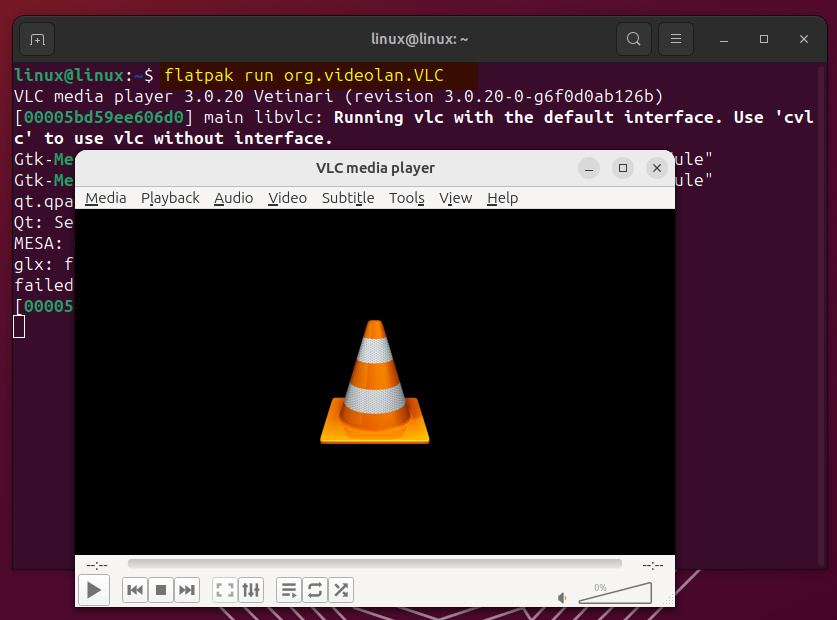The image size is (837, 620).
Task: Start playback with the VLC Play button
Action: pyautogui.click(x=94, y=590)
